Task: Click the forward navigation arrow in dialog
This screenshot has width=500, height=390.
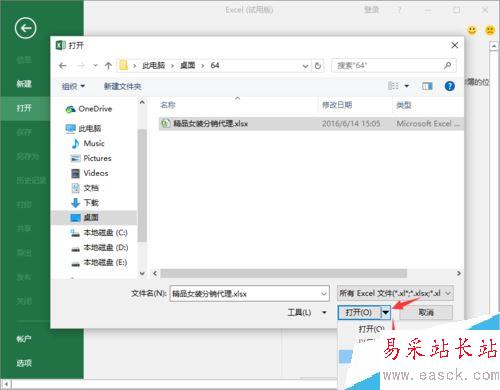Action: click(x=81, y=66)
